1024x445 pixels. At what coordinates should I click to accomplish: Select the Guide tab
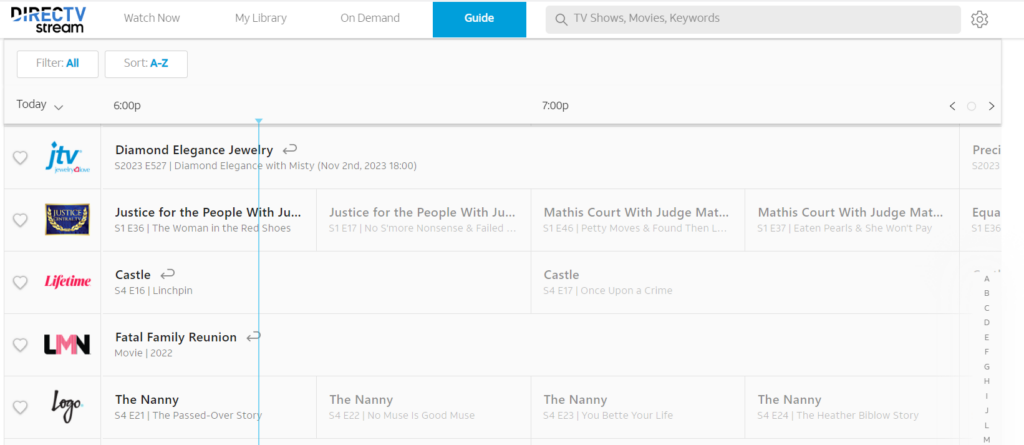tap(479, 19)
